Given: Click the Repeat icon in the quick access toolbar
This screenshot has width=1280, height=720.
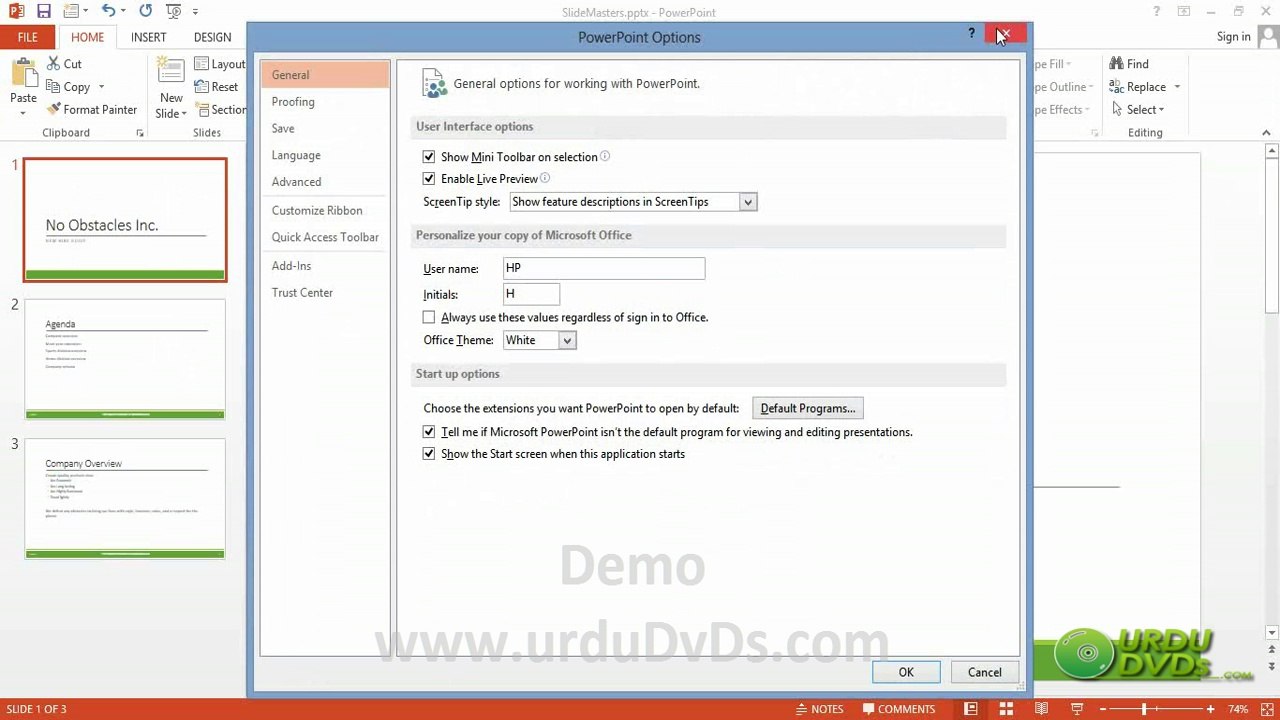Looking at the screenshot, I should [x=146, y=11].
